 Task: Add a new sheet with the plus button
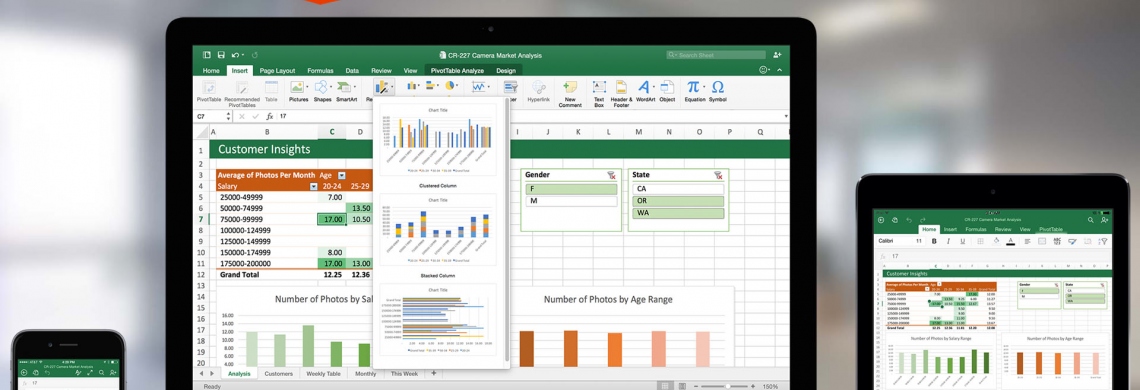(434, 373)
